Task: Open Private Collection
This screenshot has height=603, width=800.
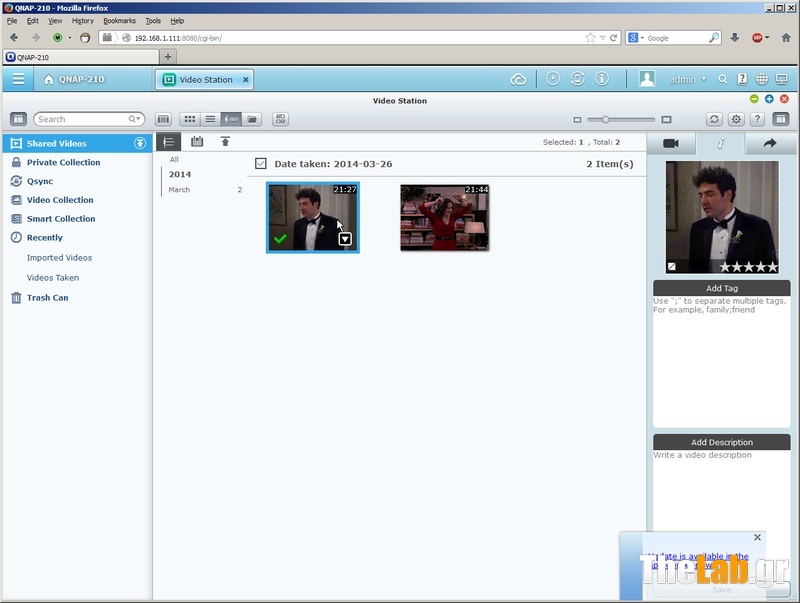Action: tap(63, 162)
